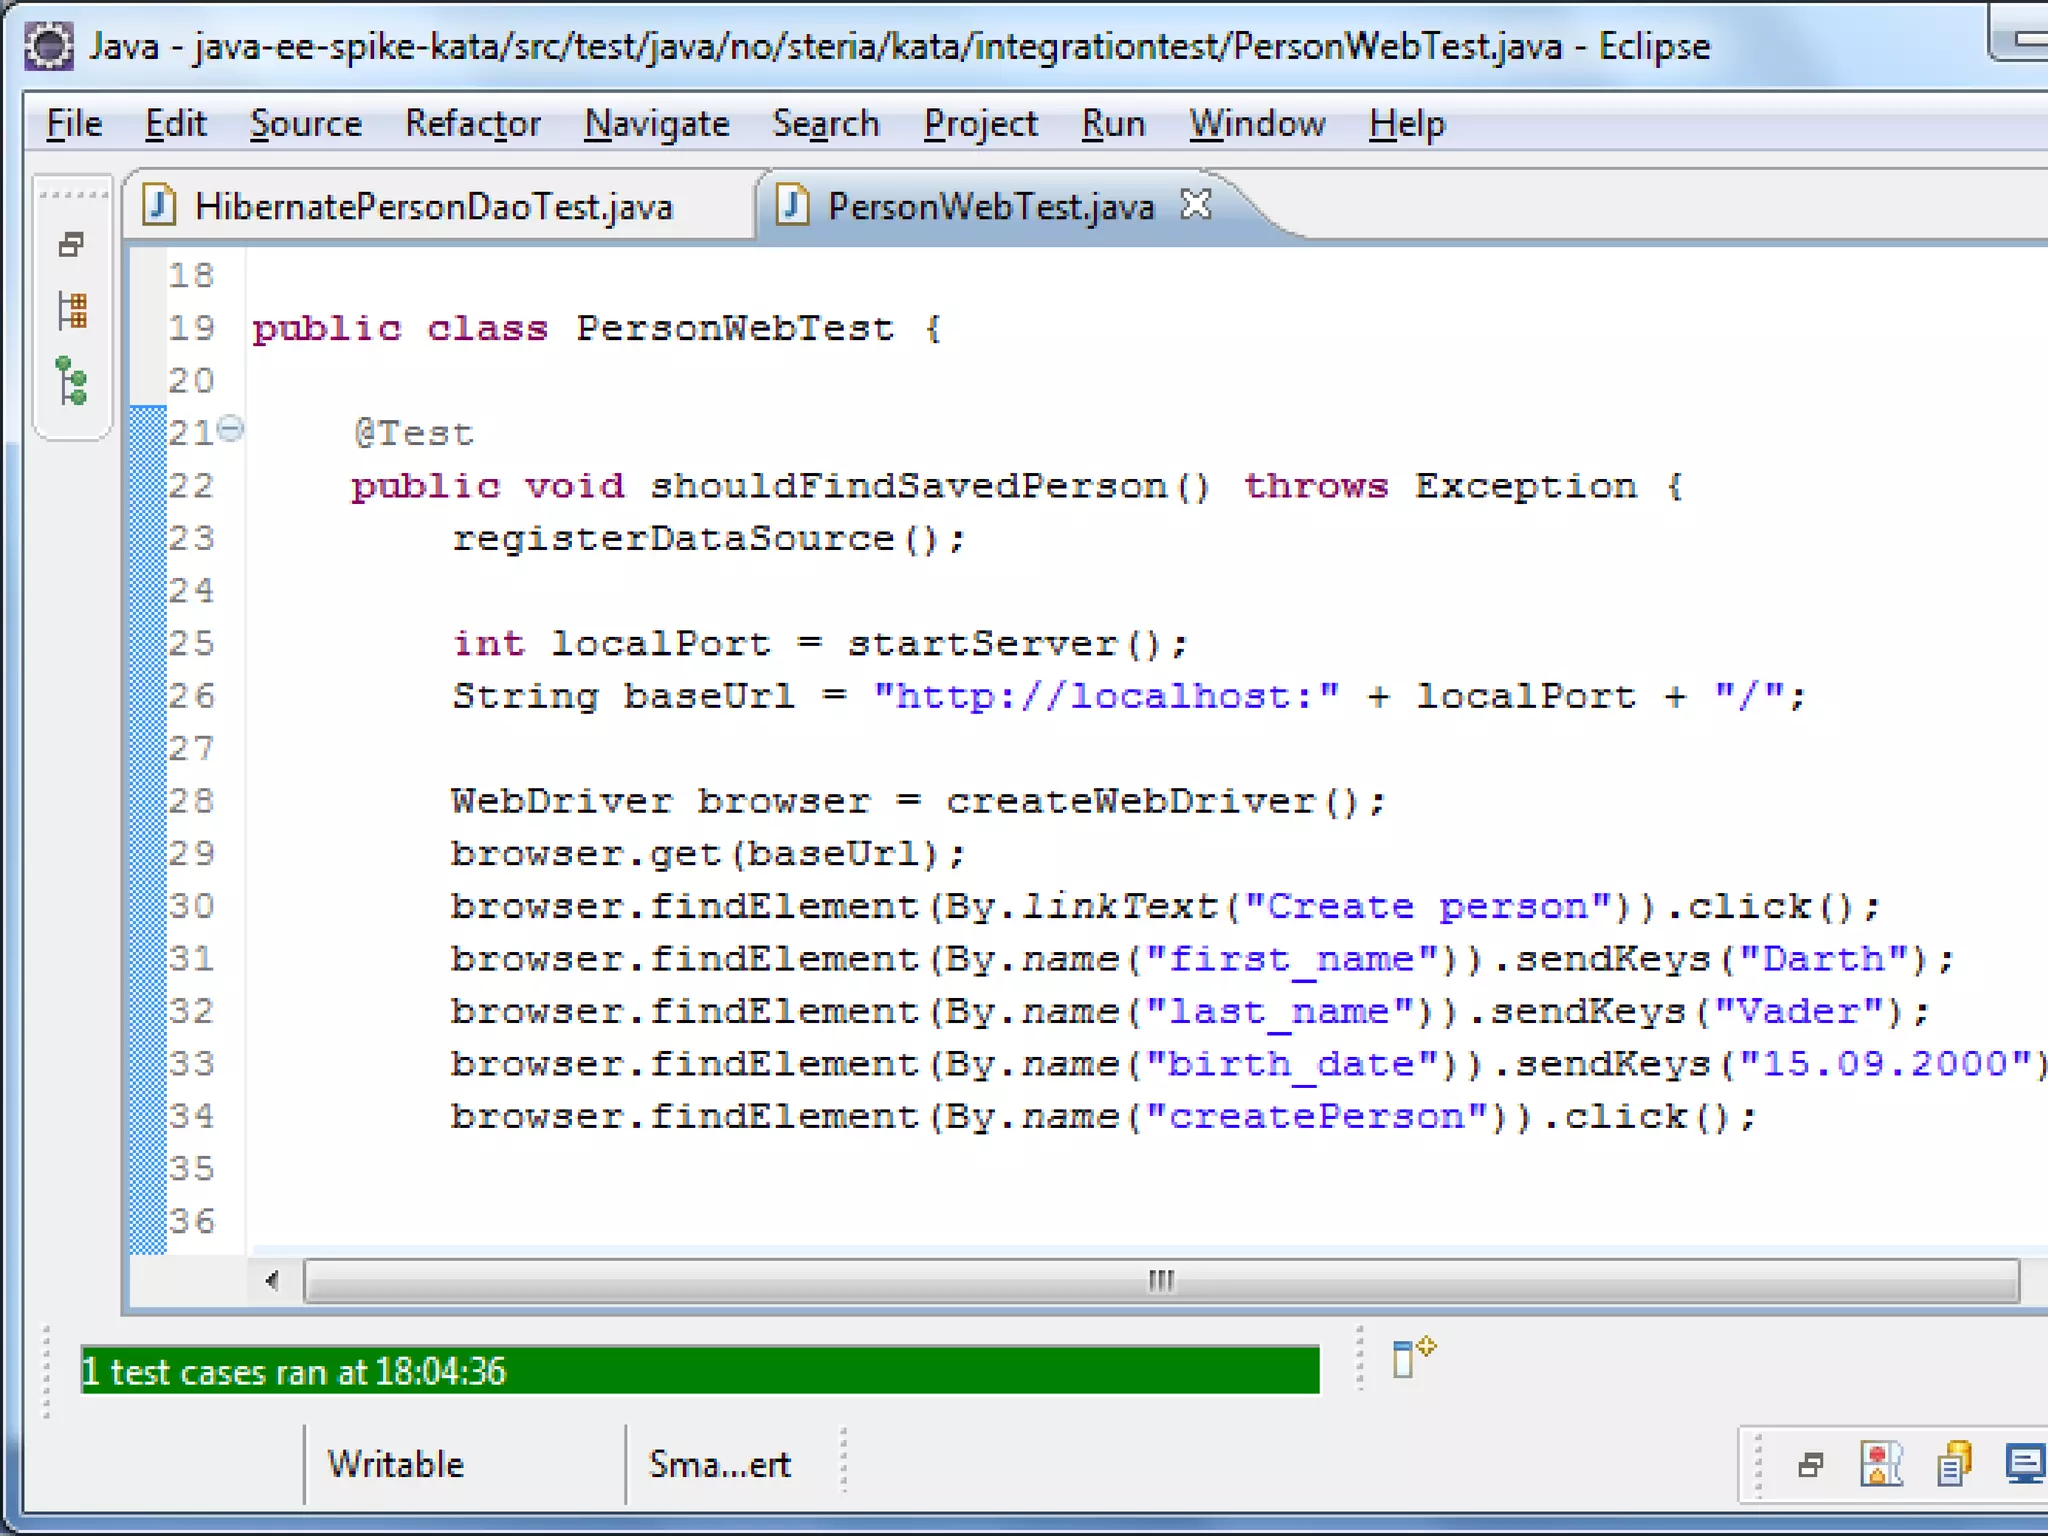Open the Run menu
The width and height of the screenshot is (2048, 1536).
point(1112,124)
